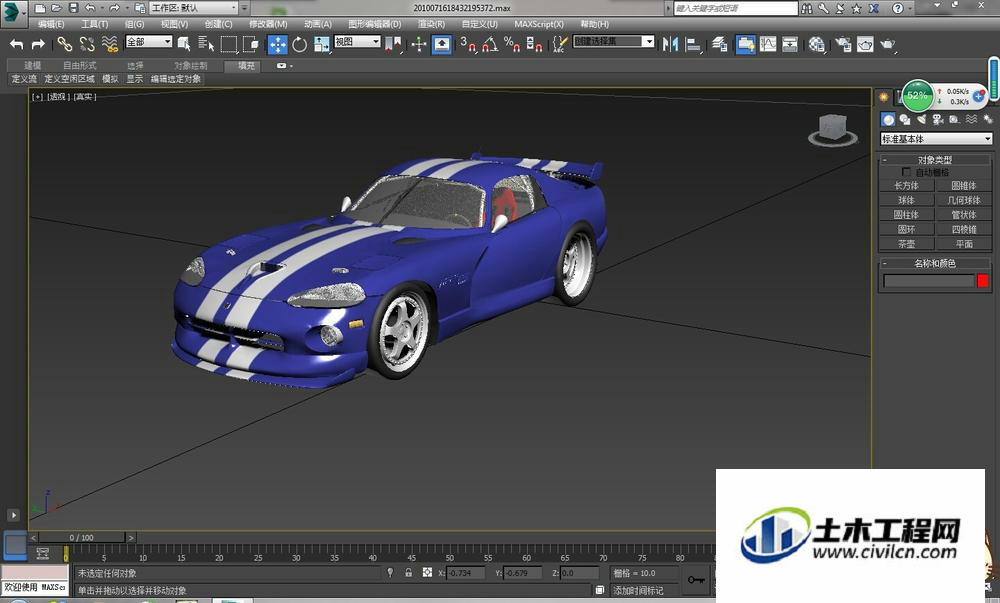Toggle Percent Snap
Viewport: 1000px width, 603px height.
[511, 44]
